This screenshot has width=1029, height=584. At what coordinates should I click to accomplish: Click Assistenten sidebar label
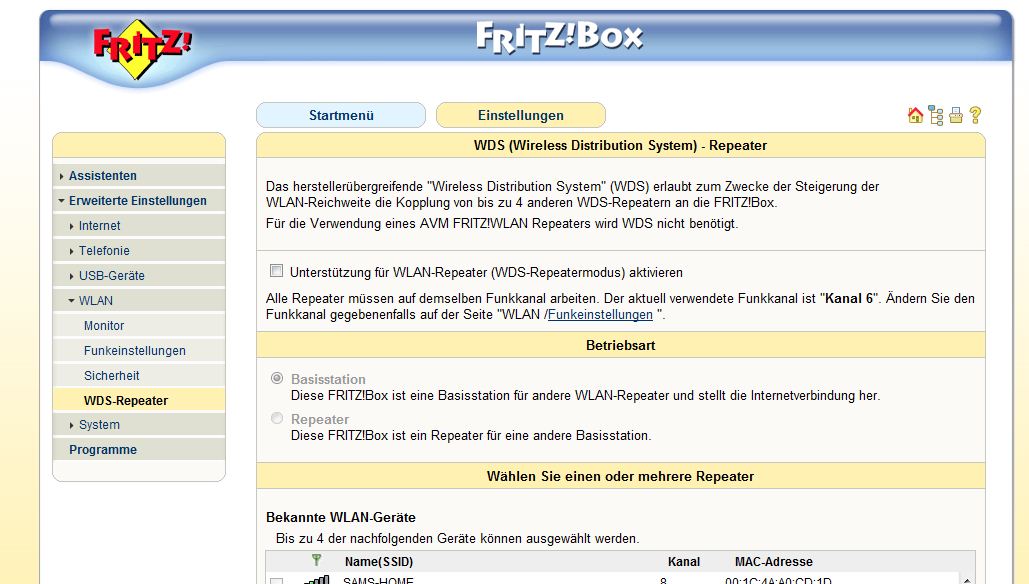pyautogui.click(x=103, y=176)
